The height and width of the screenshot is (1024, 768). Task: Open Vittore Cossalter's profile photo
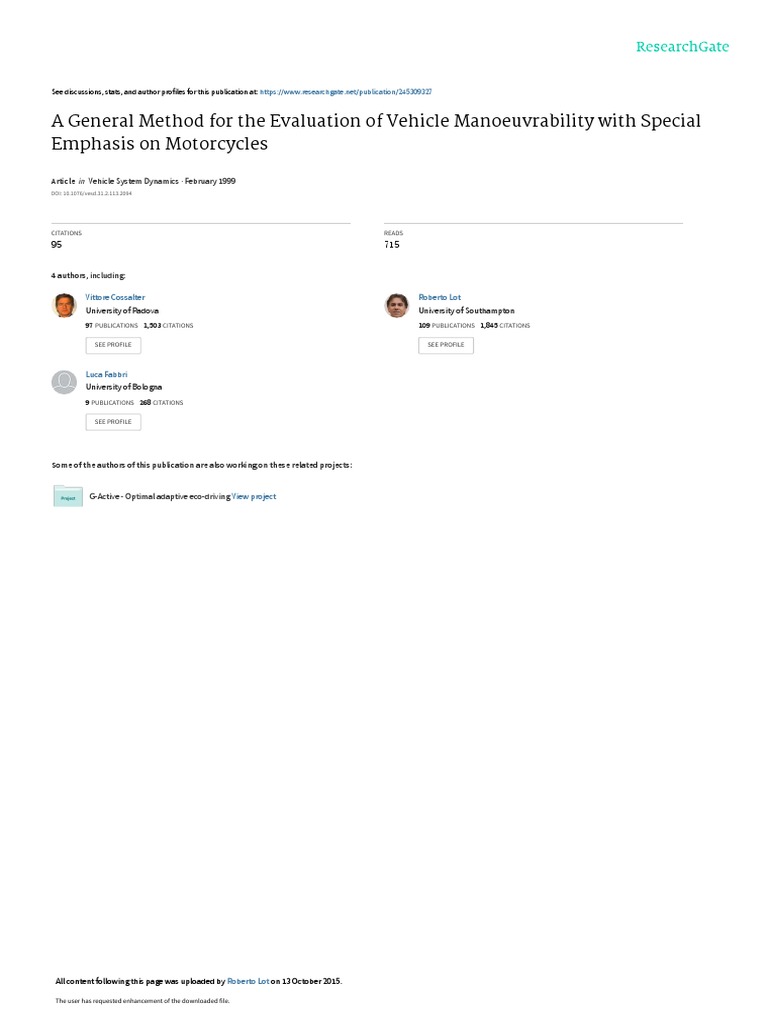(x=64, y=305)
